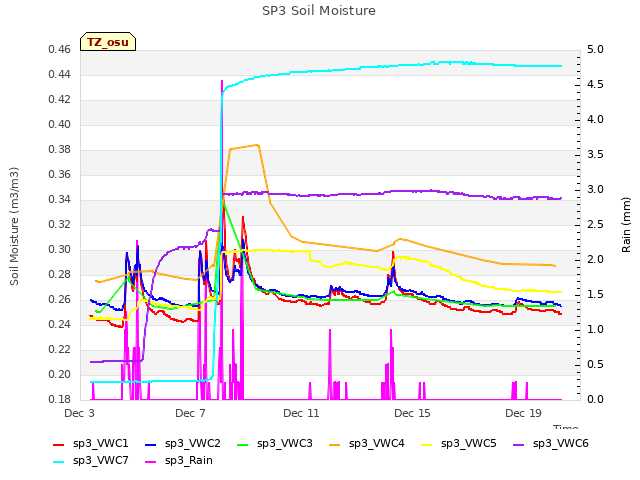The height and width of the screenshot is (480, 640).
Task: Click the 0.38 left axis value
Action: 60,150
